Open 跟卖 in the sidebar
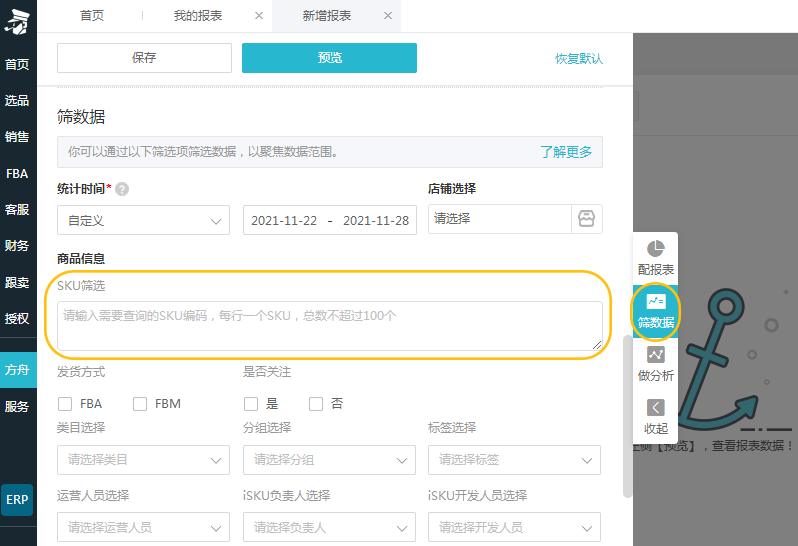 point(17,282)
